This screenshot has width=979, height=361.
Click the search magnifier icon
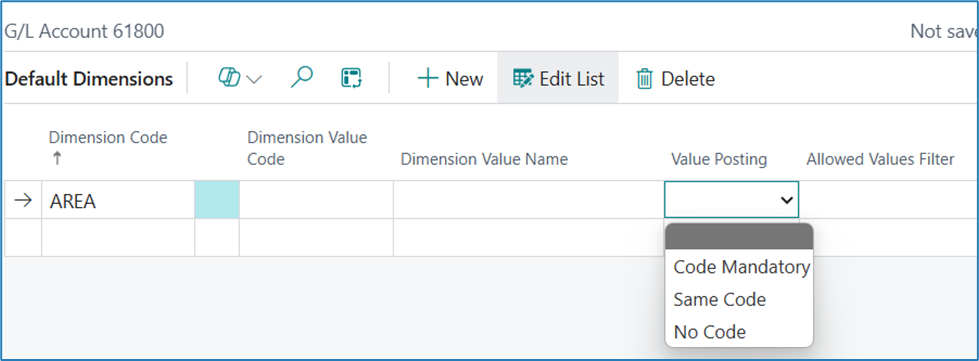302,78
